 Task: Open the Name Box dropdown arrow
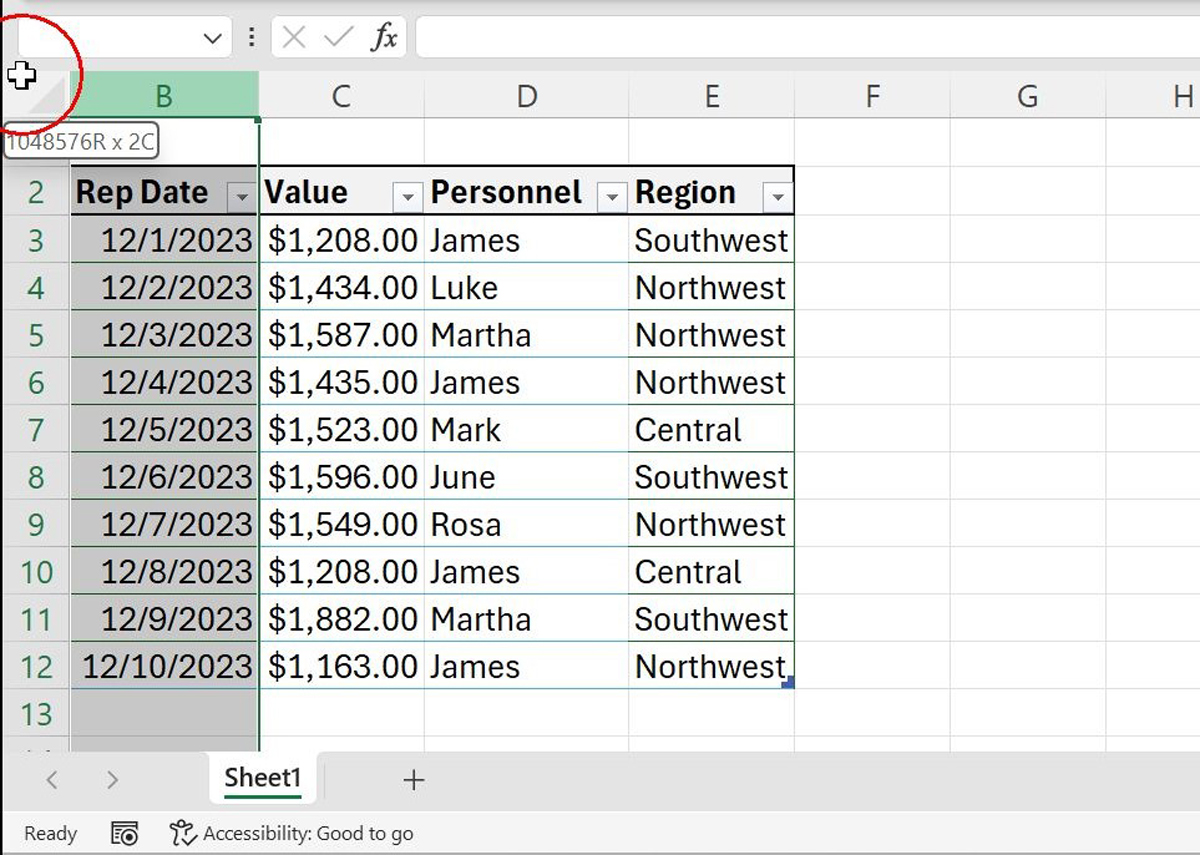(211, 37)
